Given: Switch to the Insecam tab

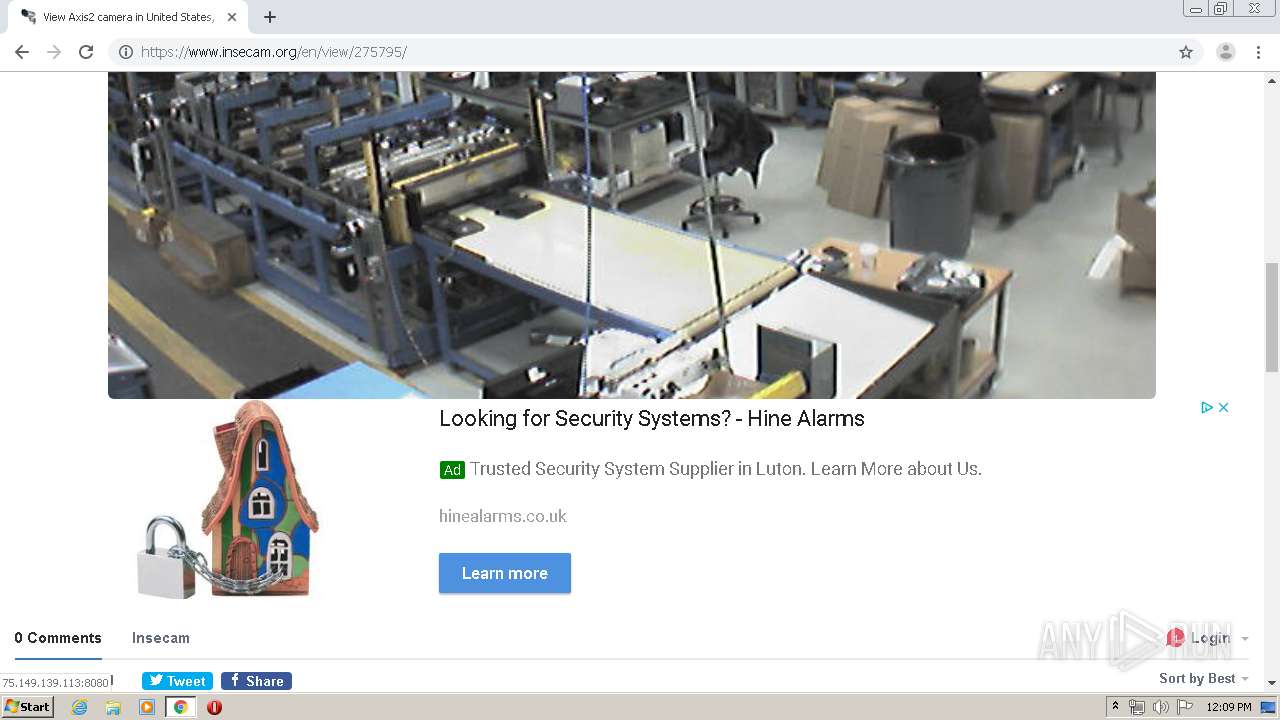Looking at the screenshot, I should pyautogui.click(x=161, y=638).
